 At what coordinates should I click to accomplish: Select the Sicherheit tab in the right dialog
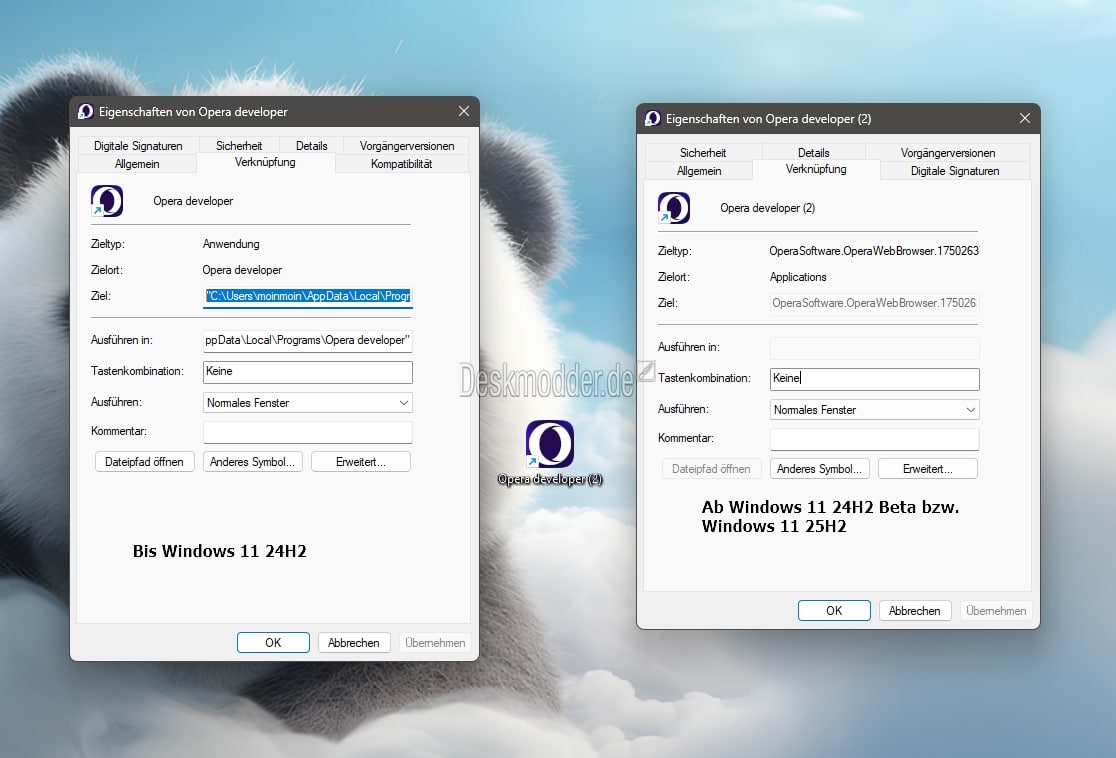click(x=703, y=153)
